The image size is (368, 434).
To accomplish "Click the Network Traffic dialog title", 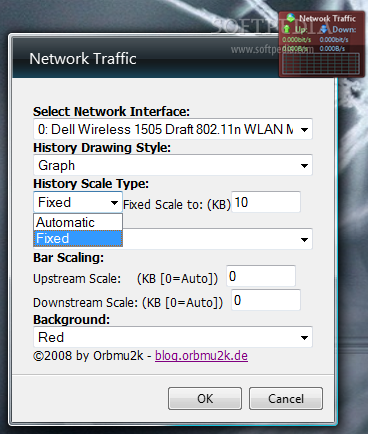I will [83, 59].
